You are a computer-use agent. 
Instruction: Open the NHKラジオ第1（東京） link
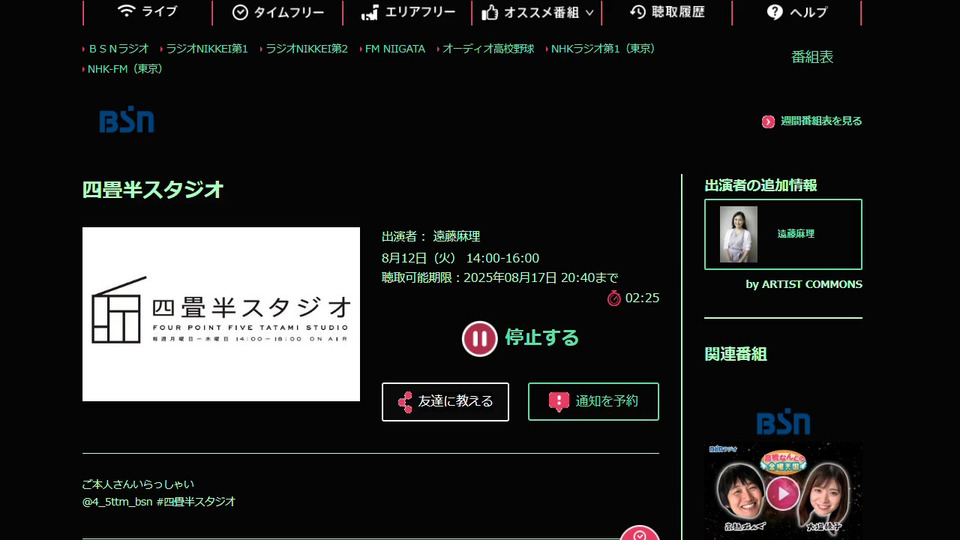(602, 49)
